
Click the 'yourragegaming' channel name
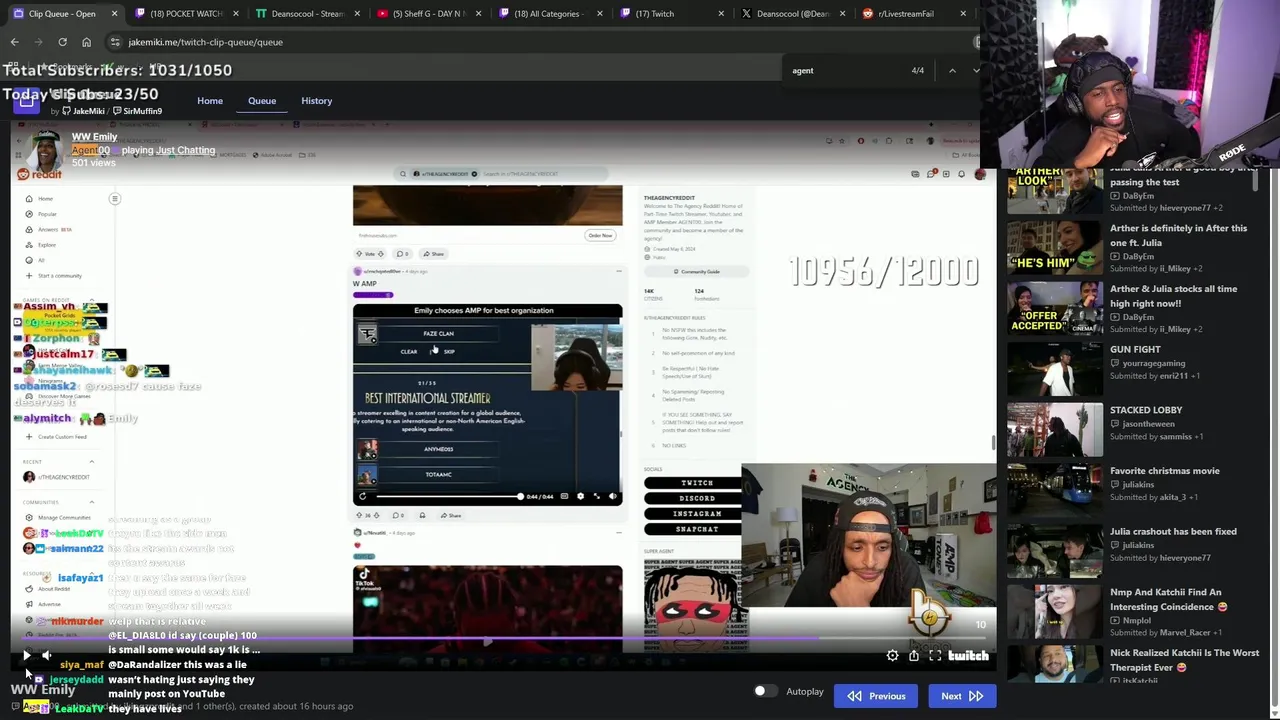coord(1154,363)
